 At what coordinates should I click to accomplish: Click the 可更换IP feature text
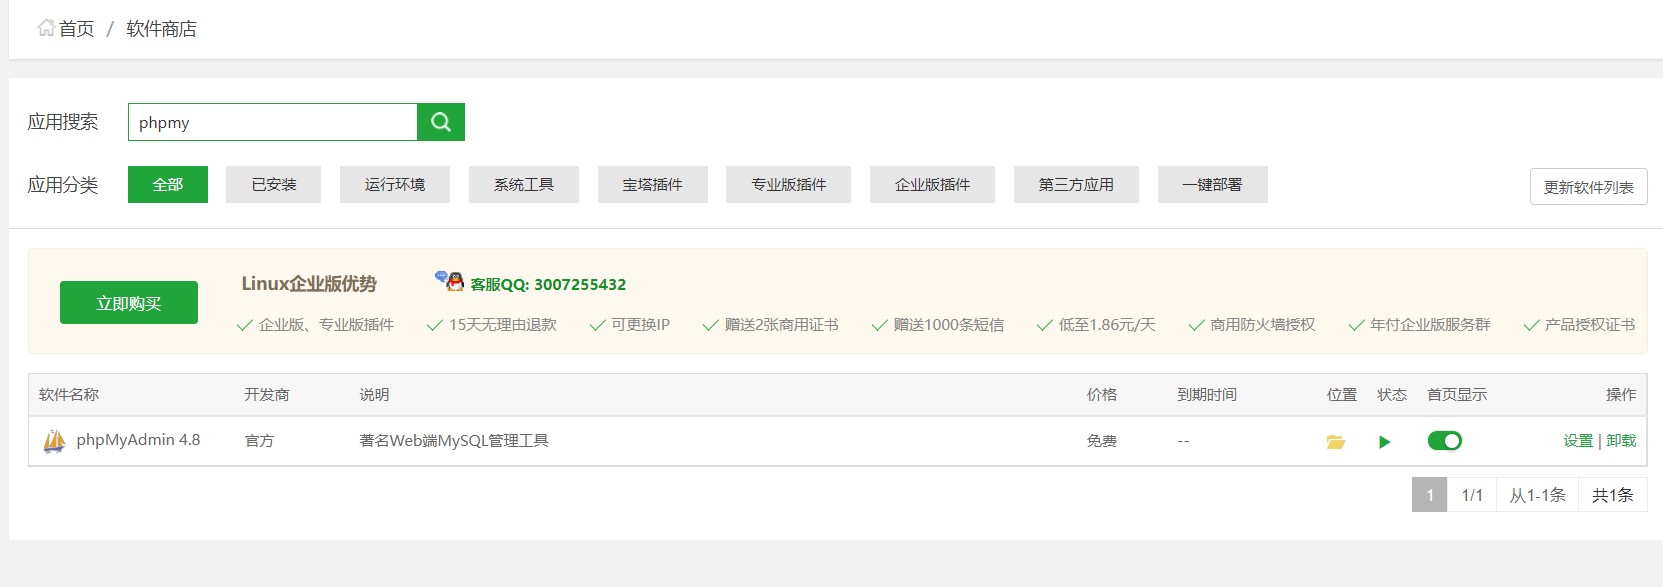[x=640, y=325]
